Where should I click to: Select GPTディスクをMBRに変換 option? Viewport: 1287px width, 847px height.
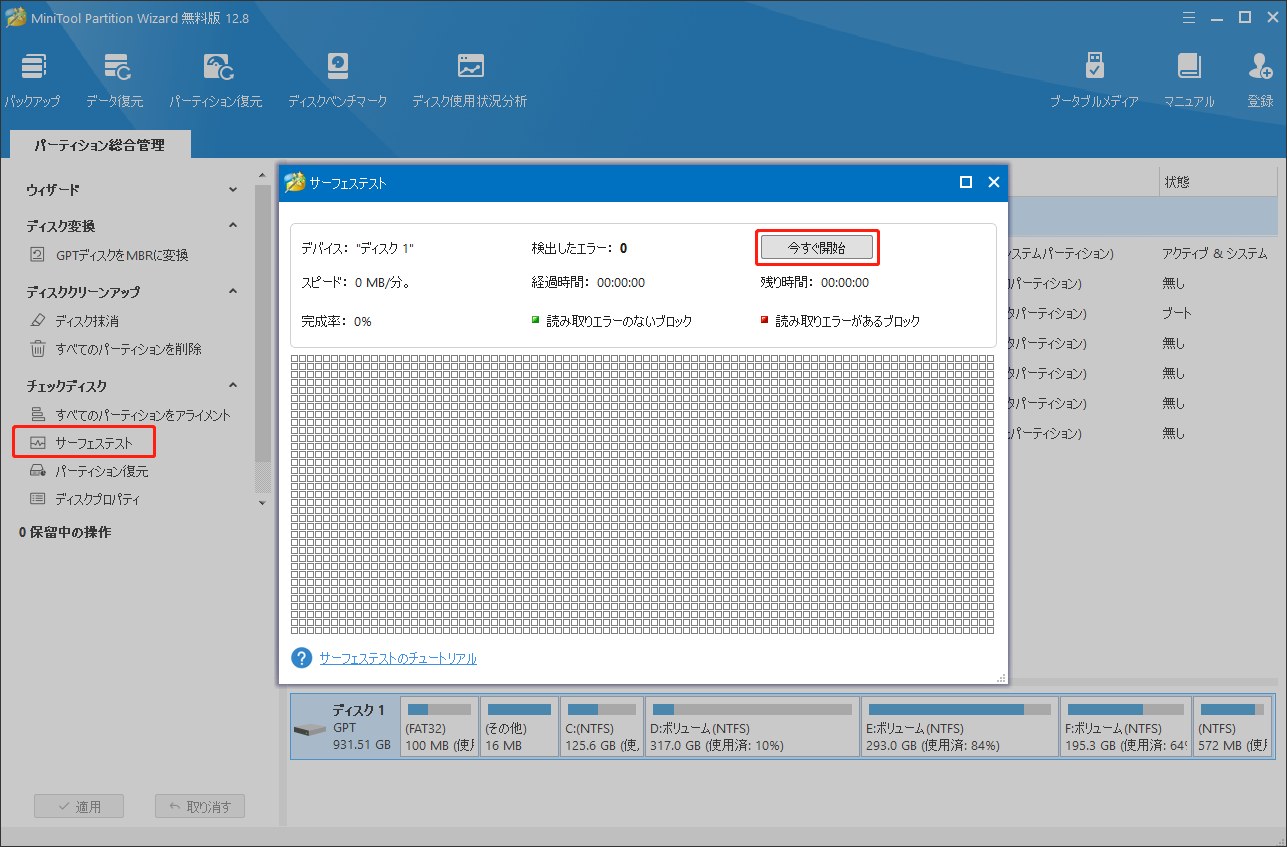(122, 255)
